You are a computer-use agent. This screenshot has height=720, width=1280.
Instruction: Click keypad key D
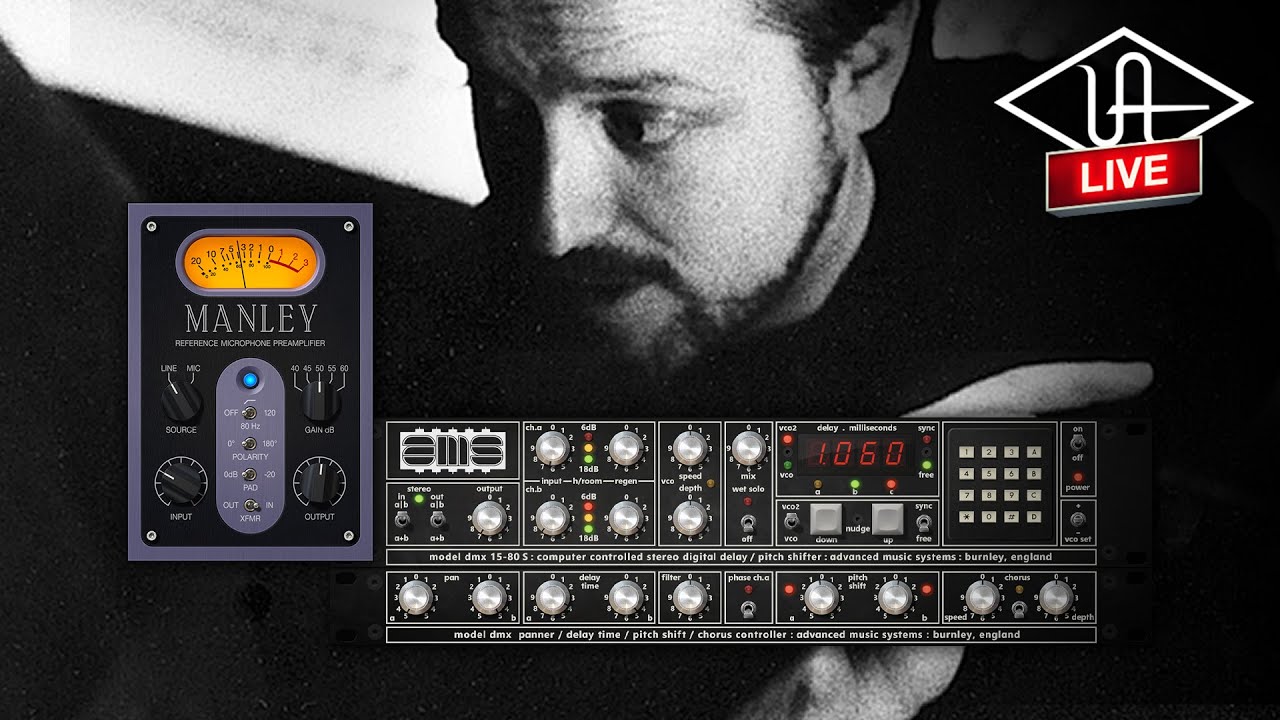pos(1034,517)
